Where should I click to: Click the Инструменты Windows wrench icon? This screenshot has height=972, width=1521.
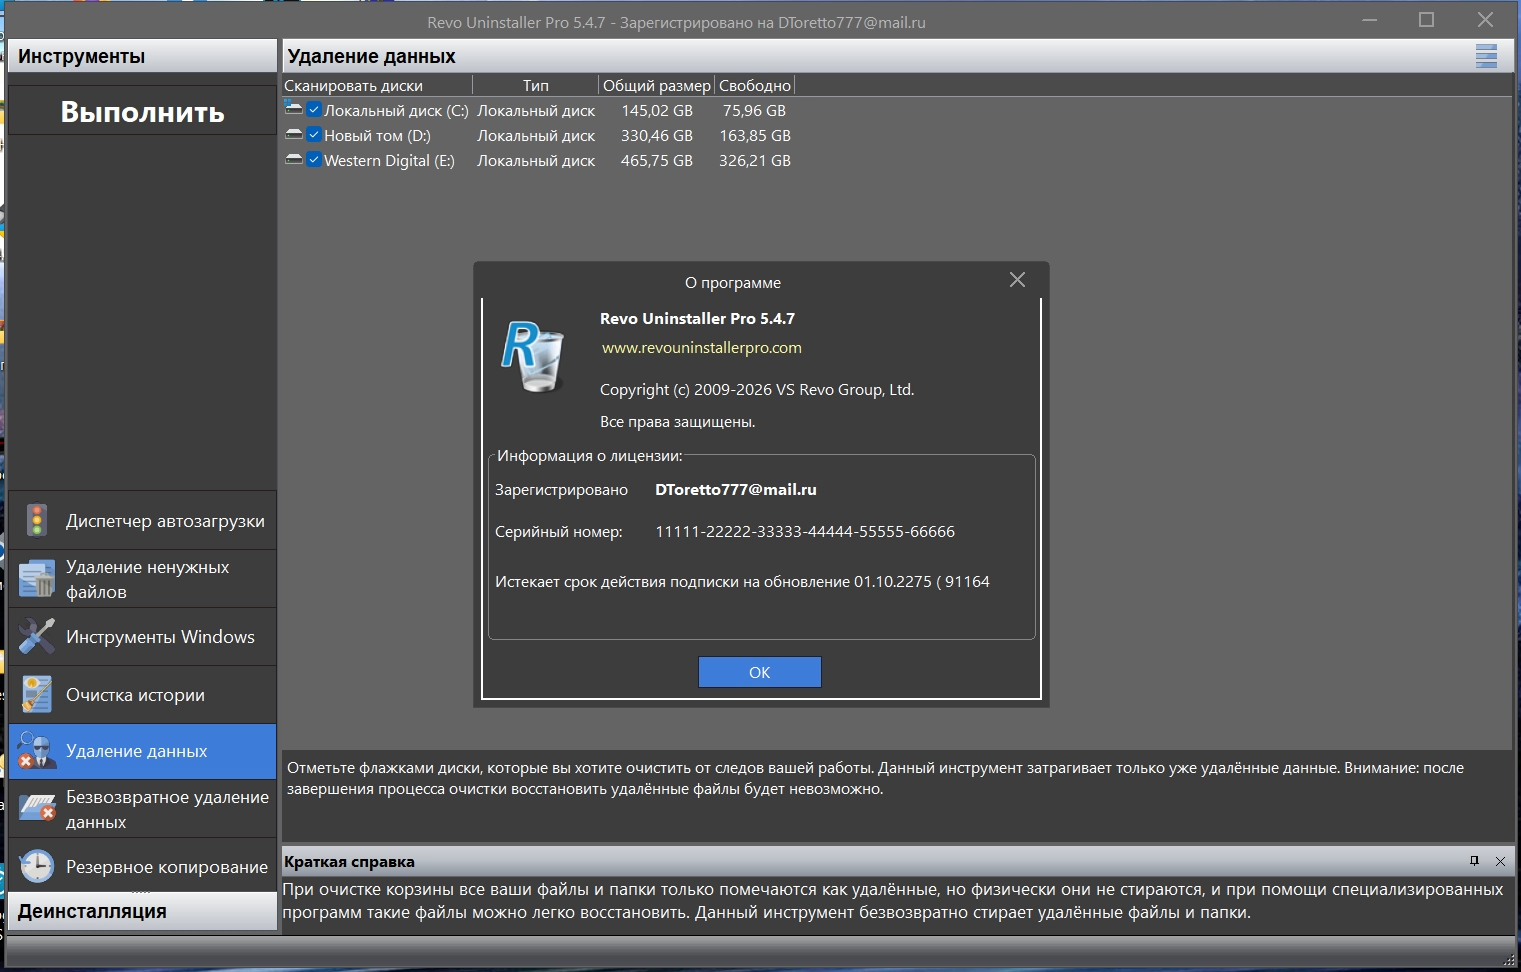[x=37, y=637]
